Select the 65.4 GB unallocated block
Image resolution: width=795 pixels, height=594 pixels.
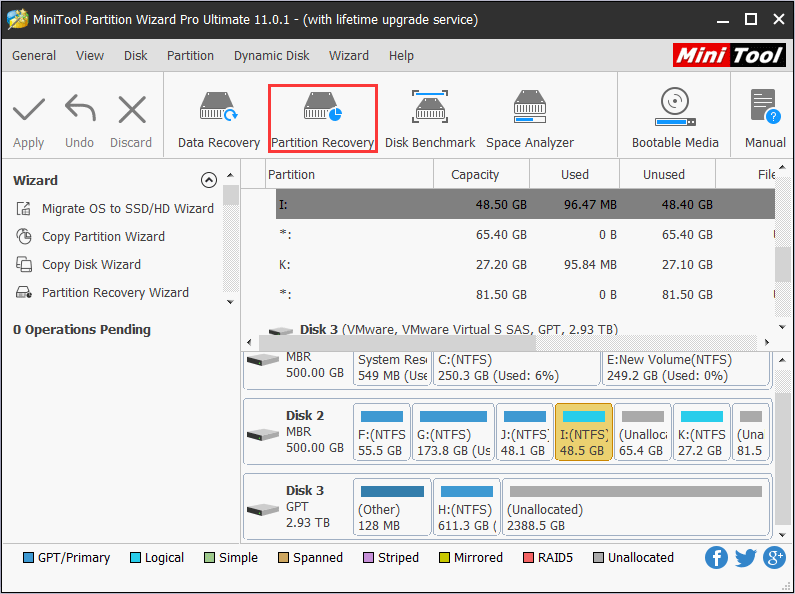coord(643,432)
